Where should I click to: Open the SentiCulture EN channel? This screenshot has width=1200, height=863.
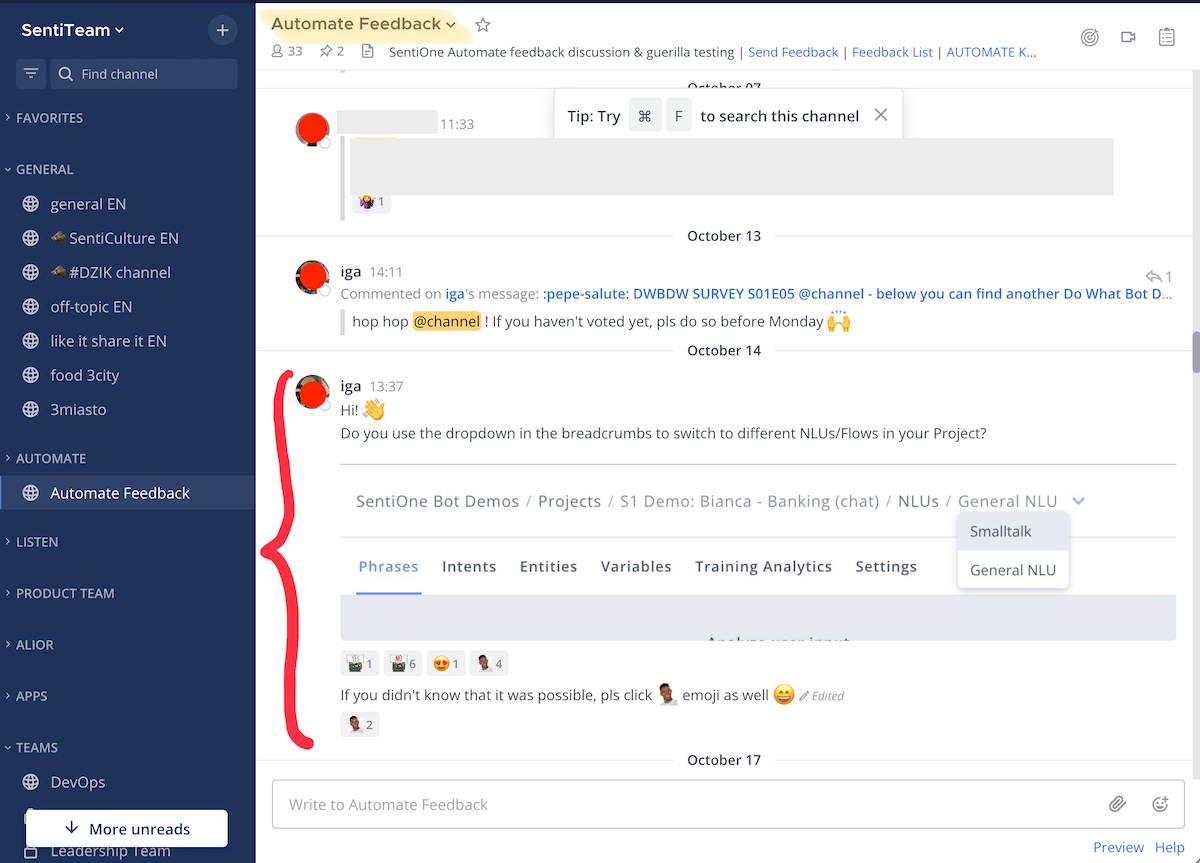[127, 238]
